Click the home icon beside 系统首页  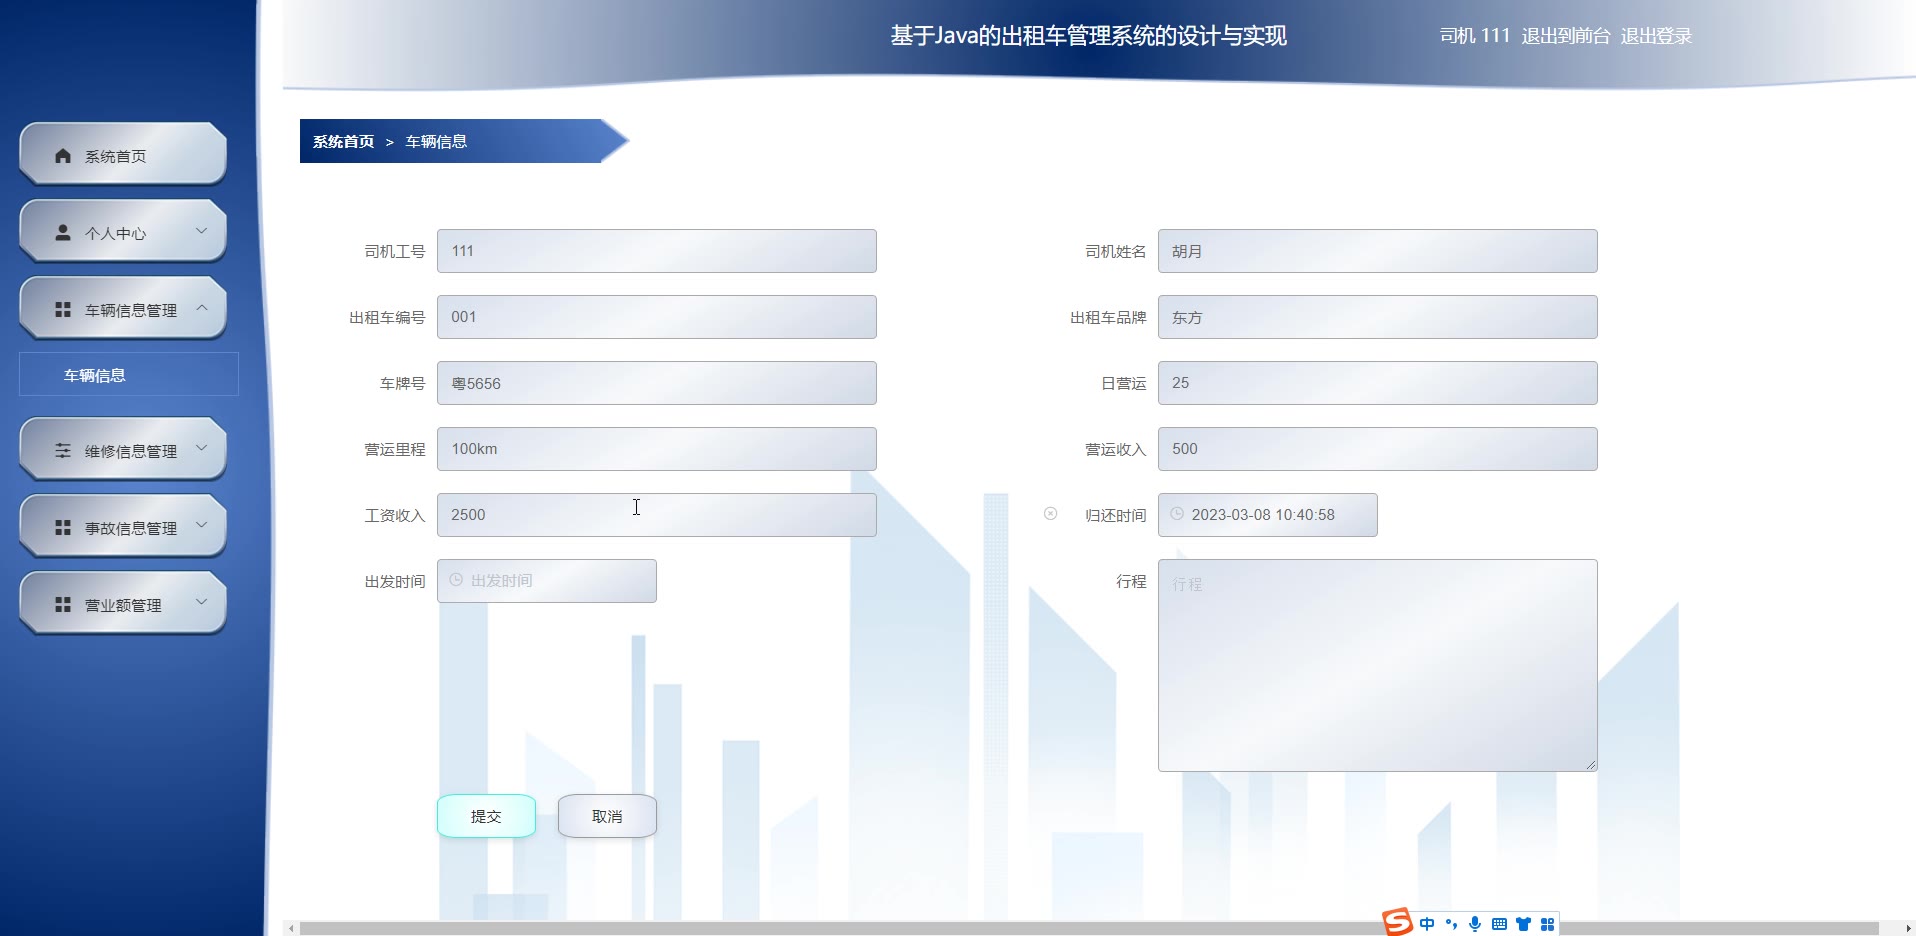pos(63,156)
